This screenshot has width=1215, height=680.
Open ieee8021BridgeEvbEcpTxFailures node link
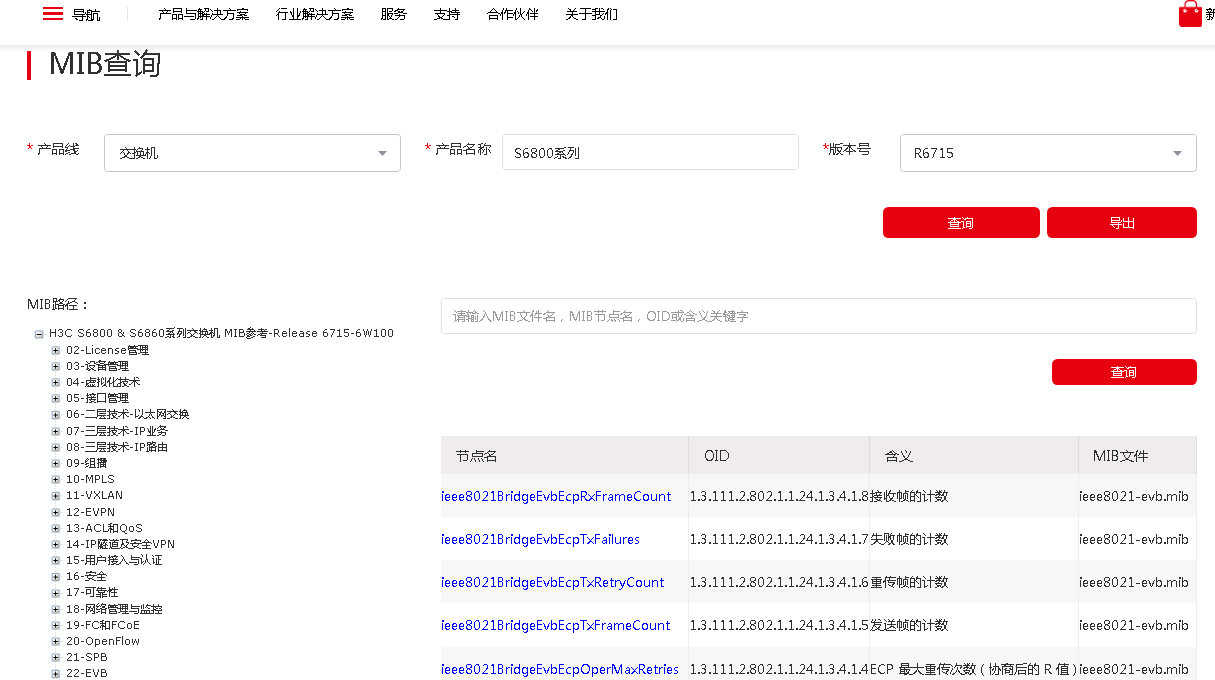[x=540, y=539]
